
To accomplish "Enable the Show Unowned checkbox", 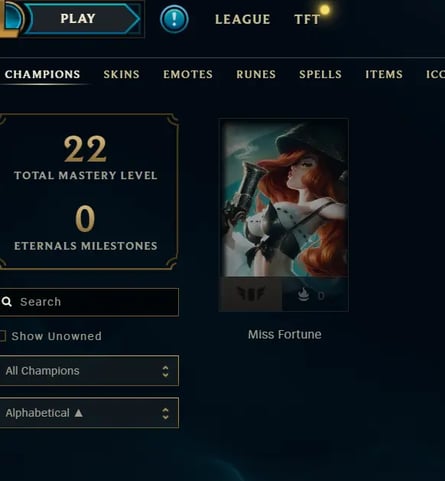I will [2, 336].
